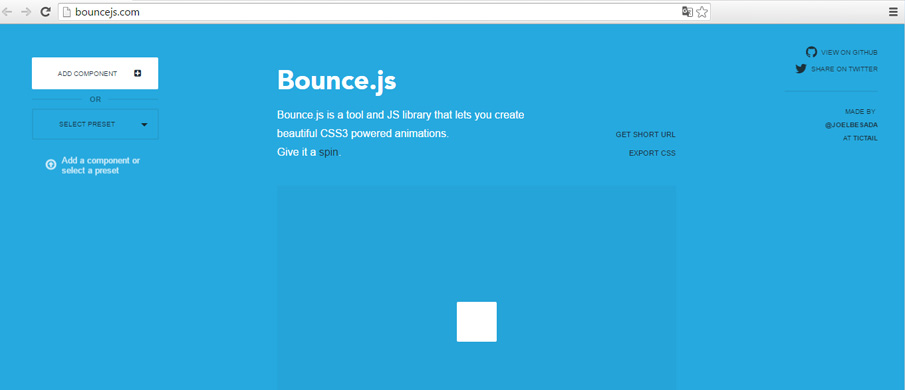Click the MADE BY text
Image resolution: width=905 pixels, height=390 pixels.
pos(860,111)
